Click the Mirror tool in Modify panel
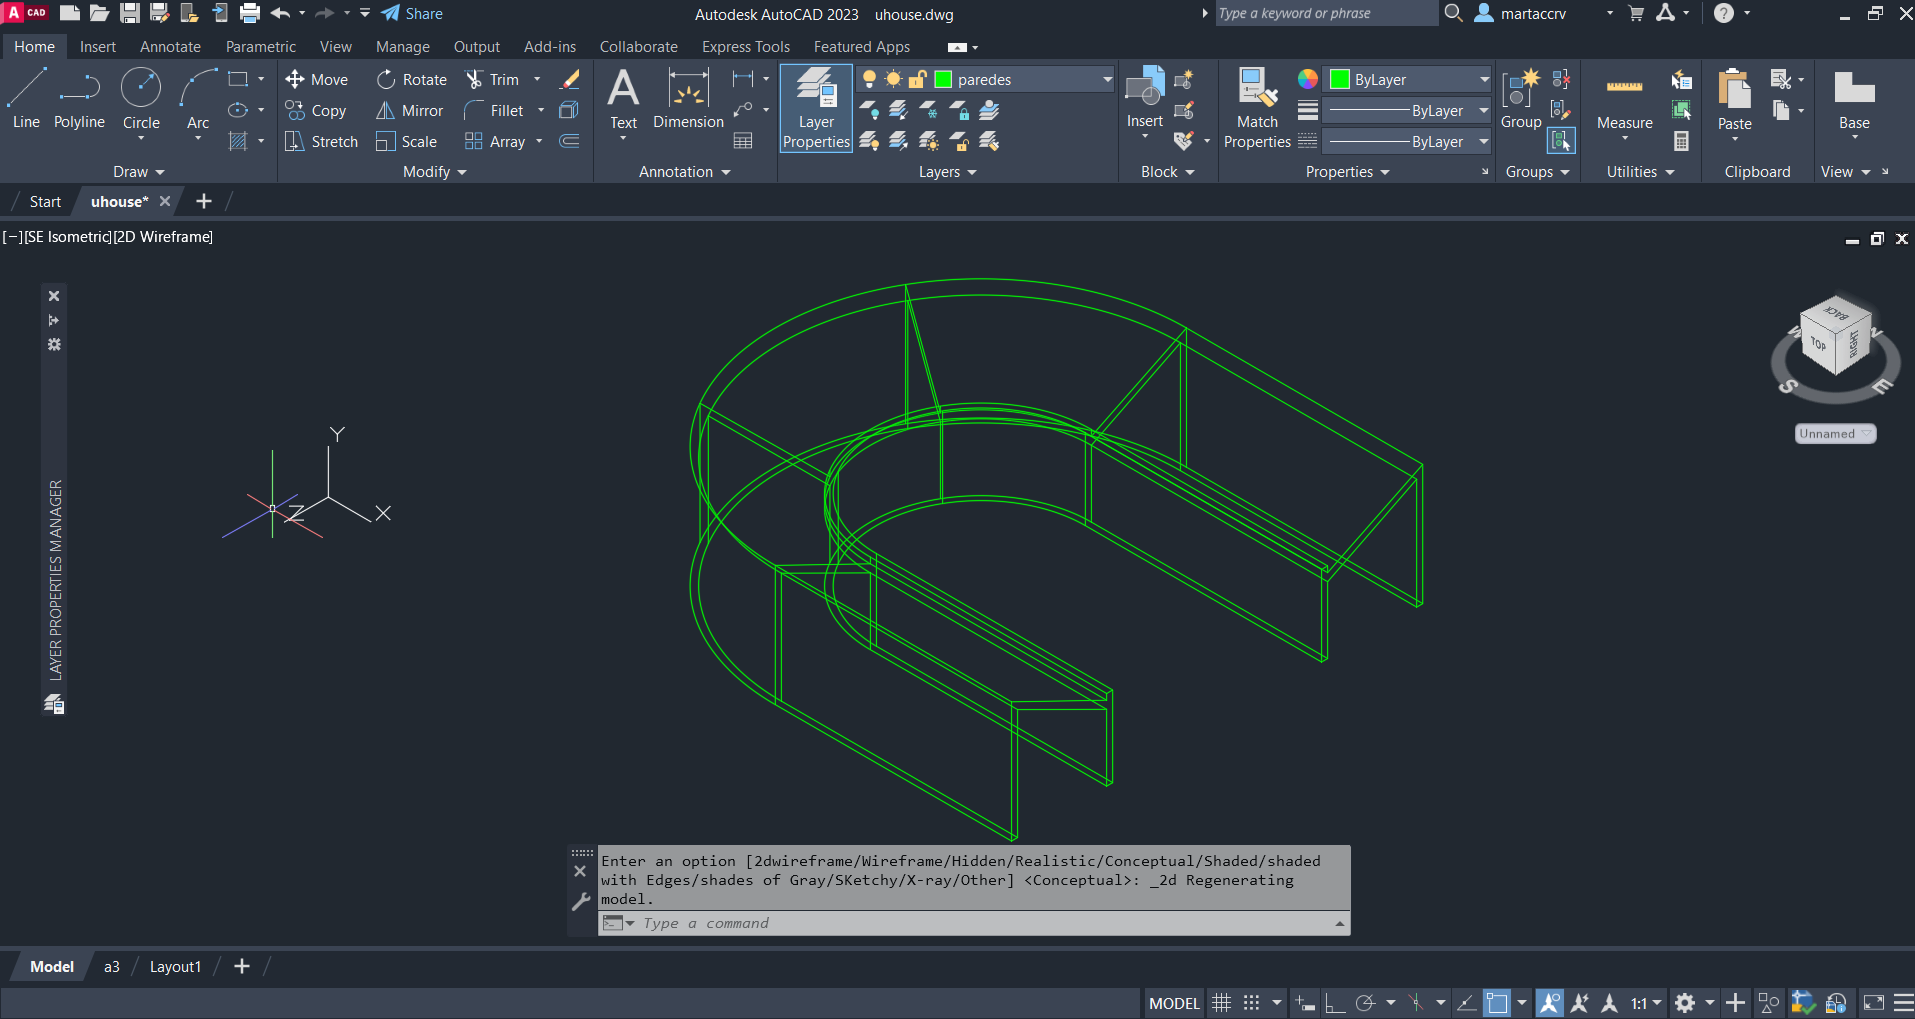 tap(409, 111)
